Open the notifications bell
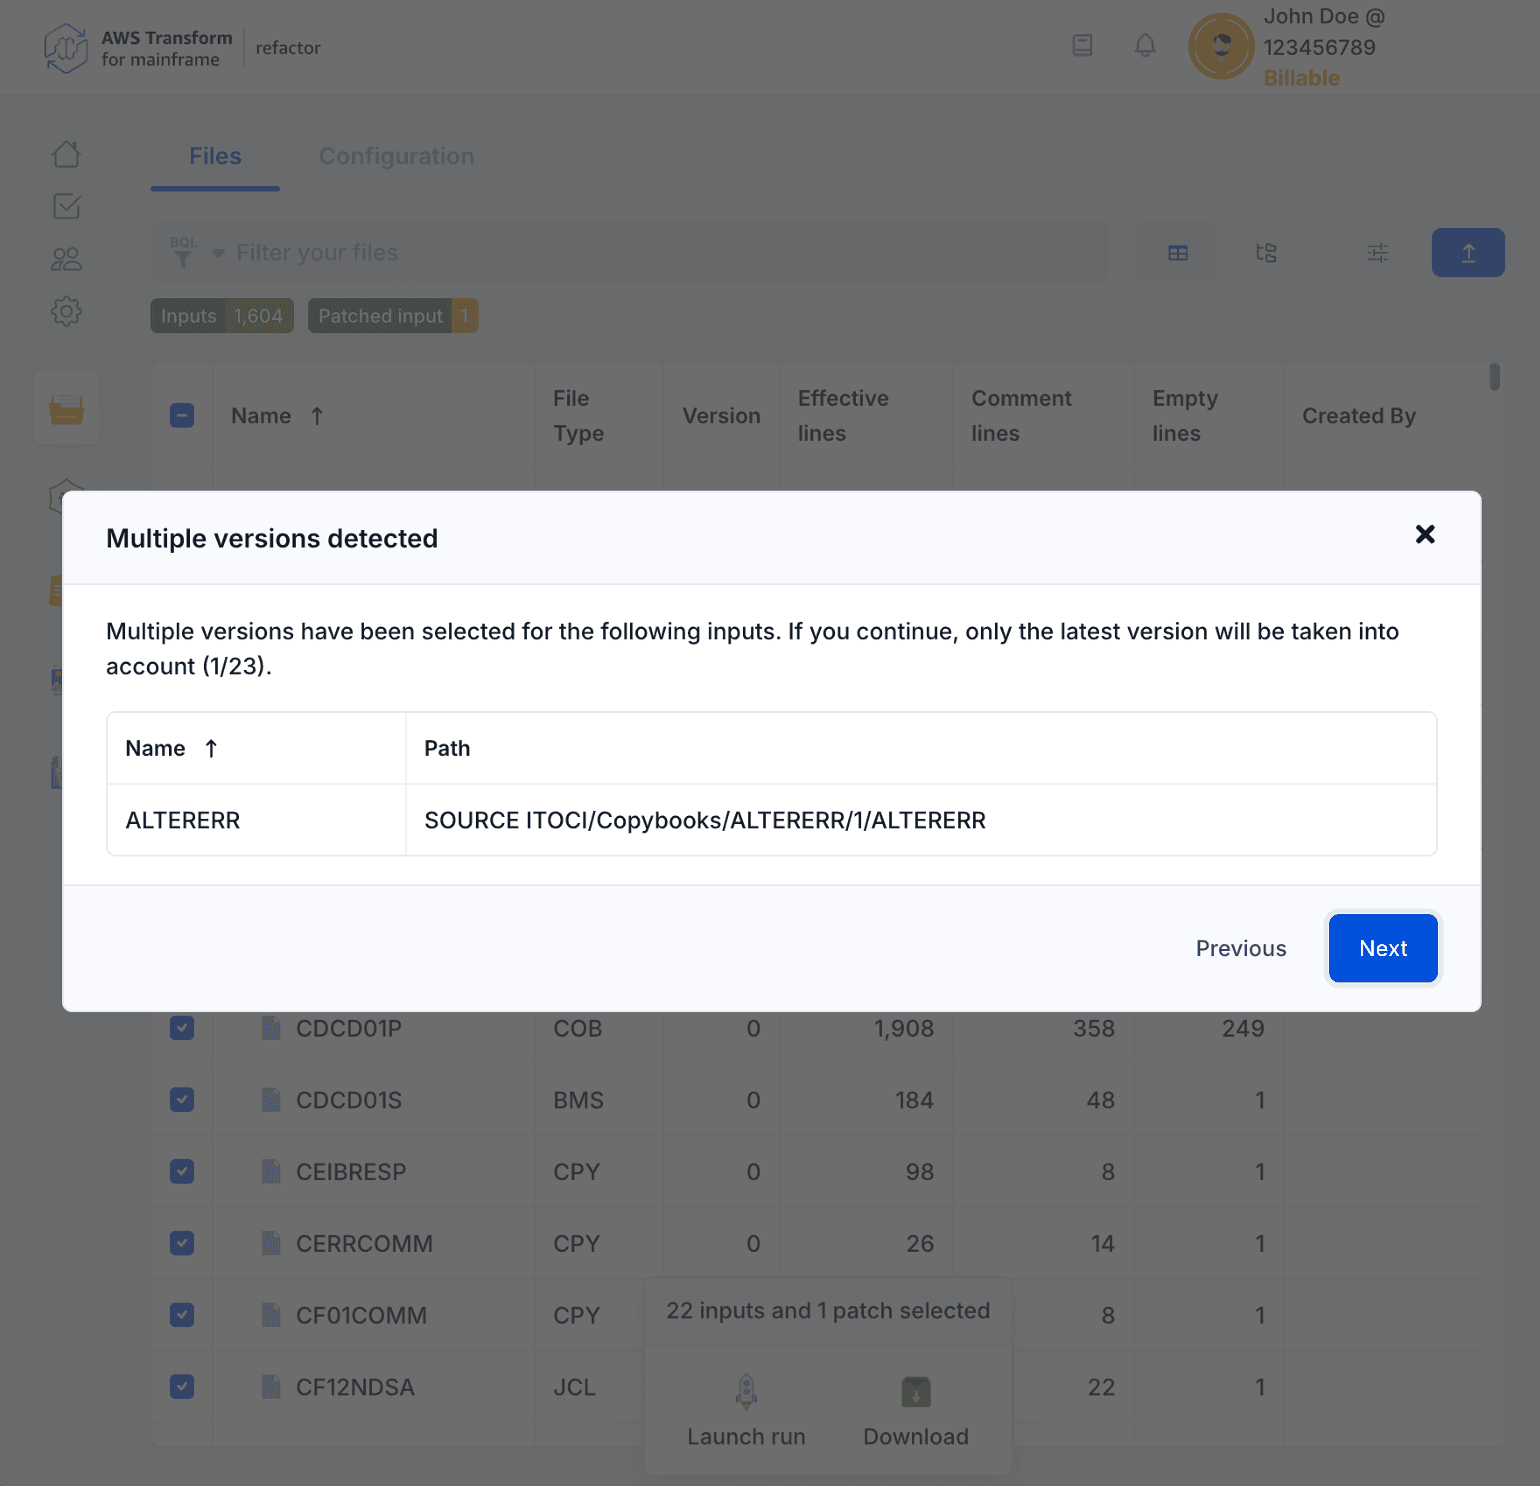This screenshot has height=1486, width=1540. click(1144, 45)
